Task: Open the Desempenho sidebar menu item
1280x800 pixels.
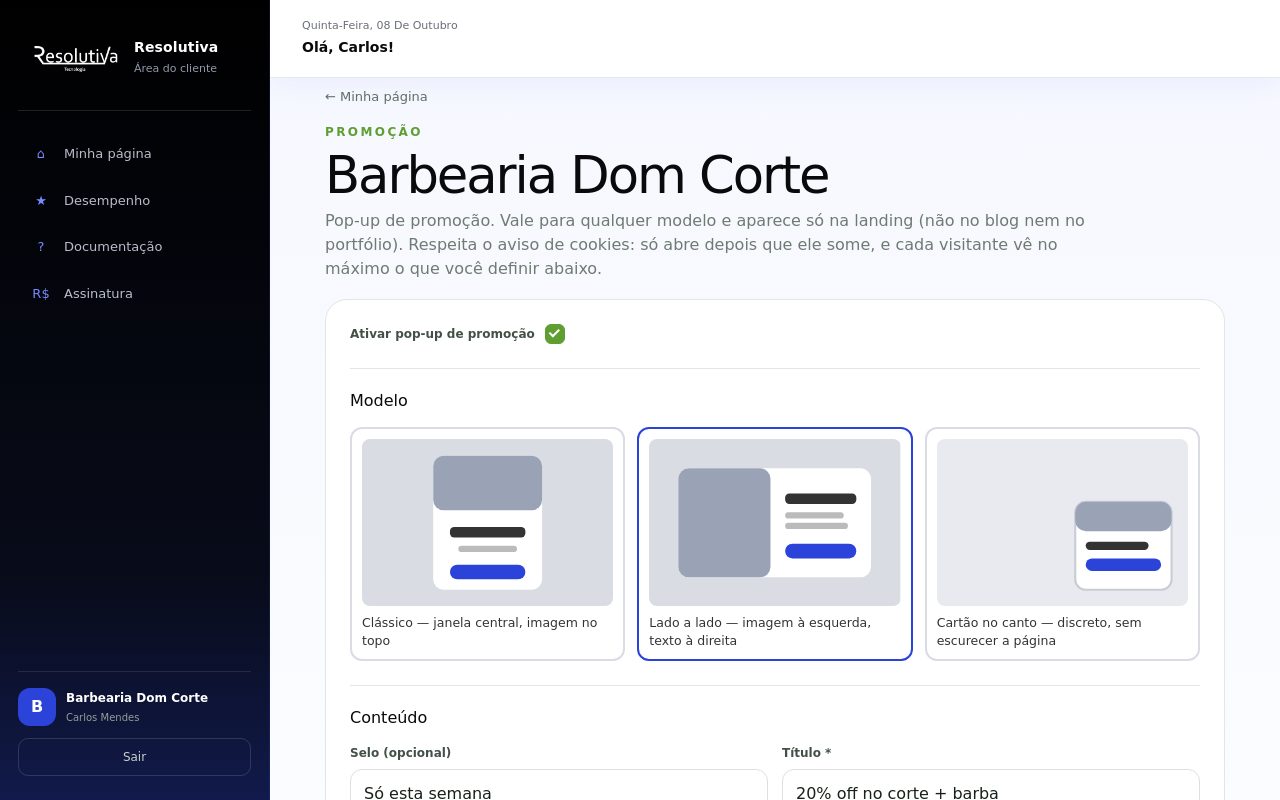Action: 134,201
